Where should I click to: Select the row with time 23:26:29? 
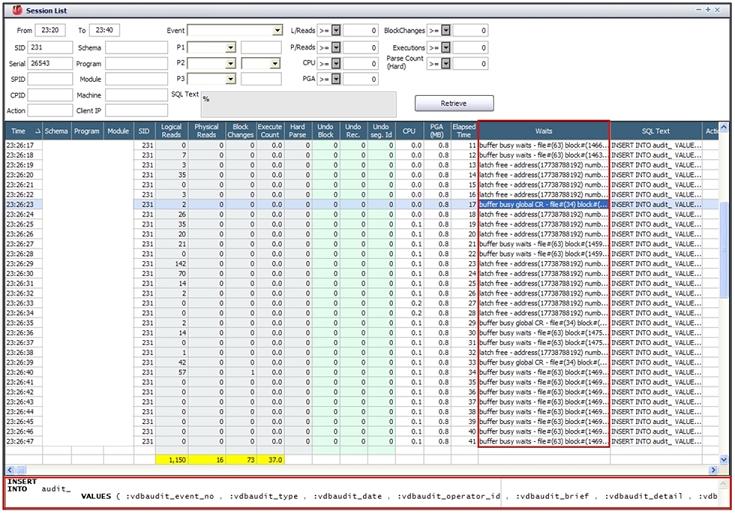(361, 264)
